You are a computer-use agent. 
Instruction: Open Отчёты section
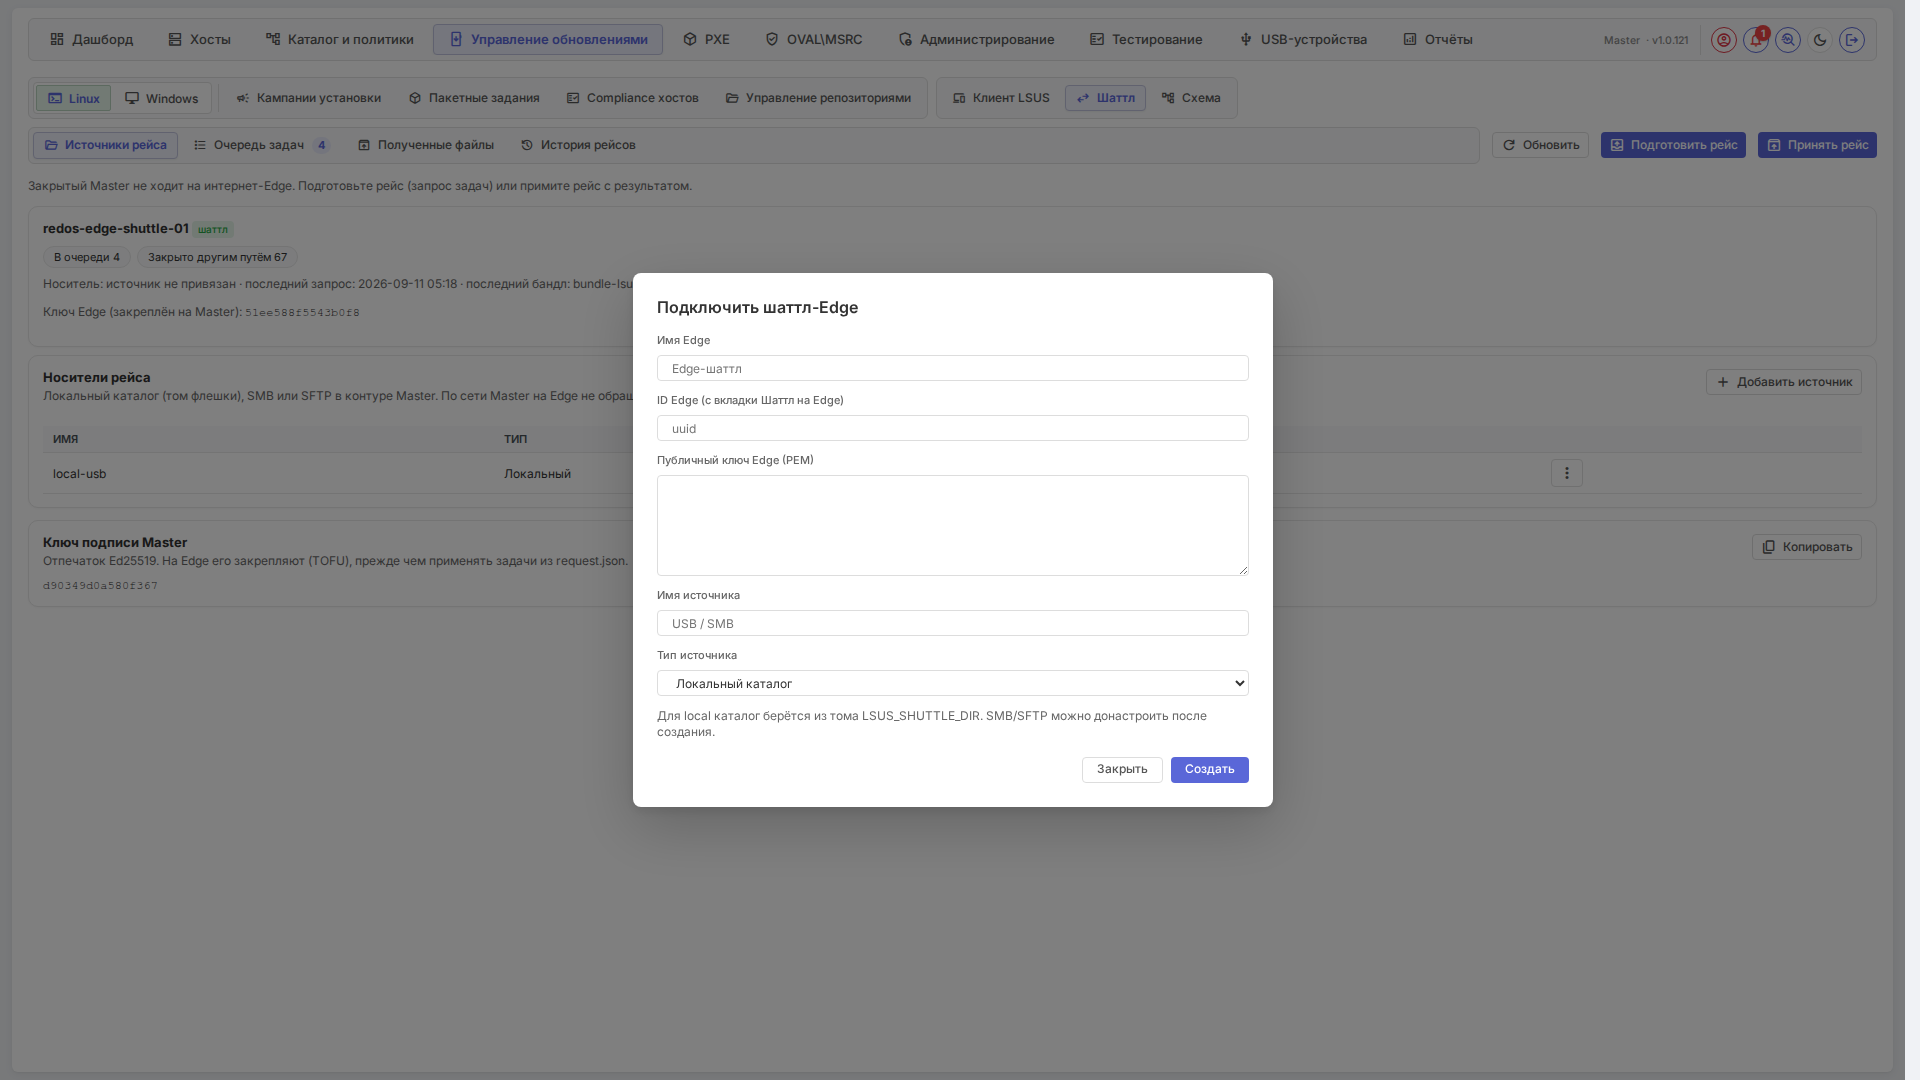pyautogui.click(x=1438, y=40)
